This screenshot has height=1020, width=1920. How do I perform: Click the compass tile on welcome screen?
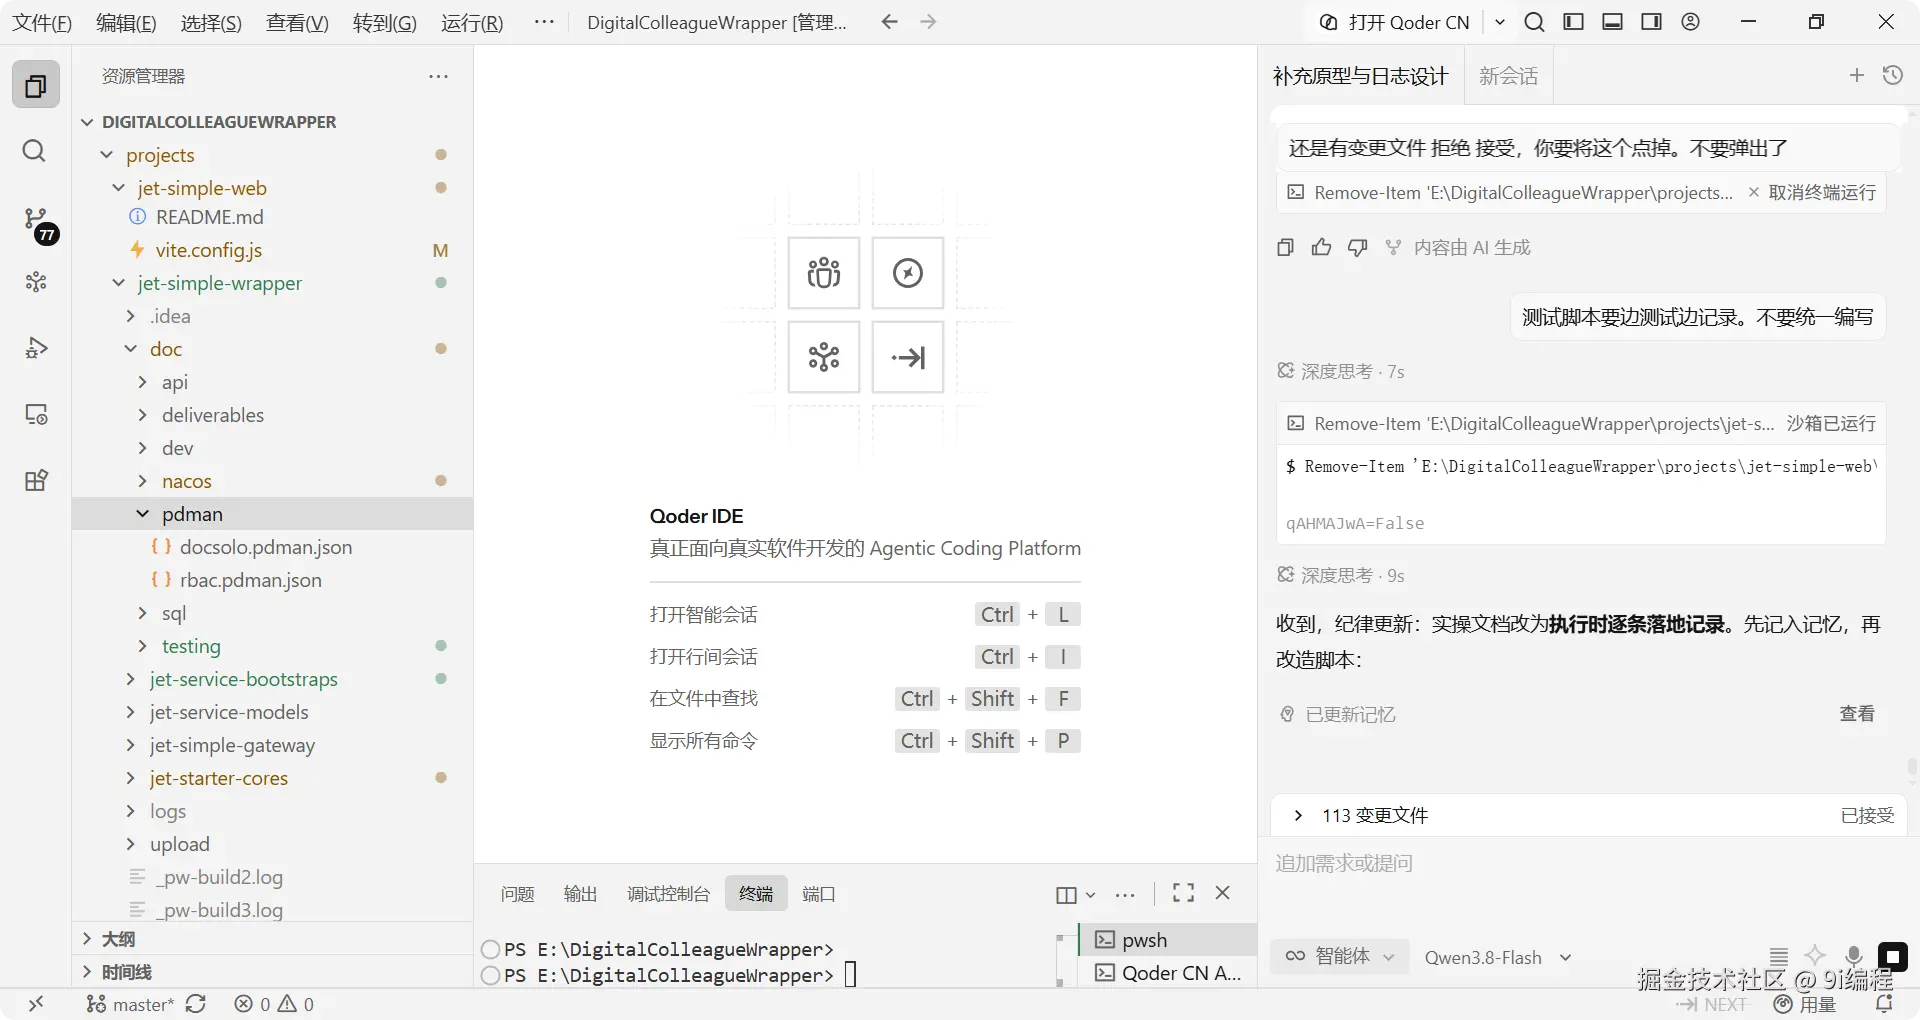pyautogui.click(x=908, y=273)
